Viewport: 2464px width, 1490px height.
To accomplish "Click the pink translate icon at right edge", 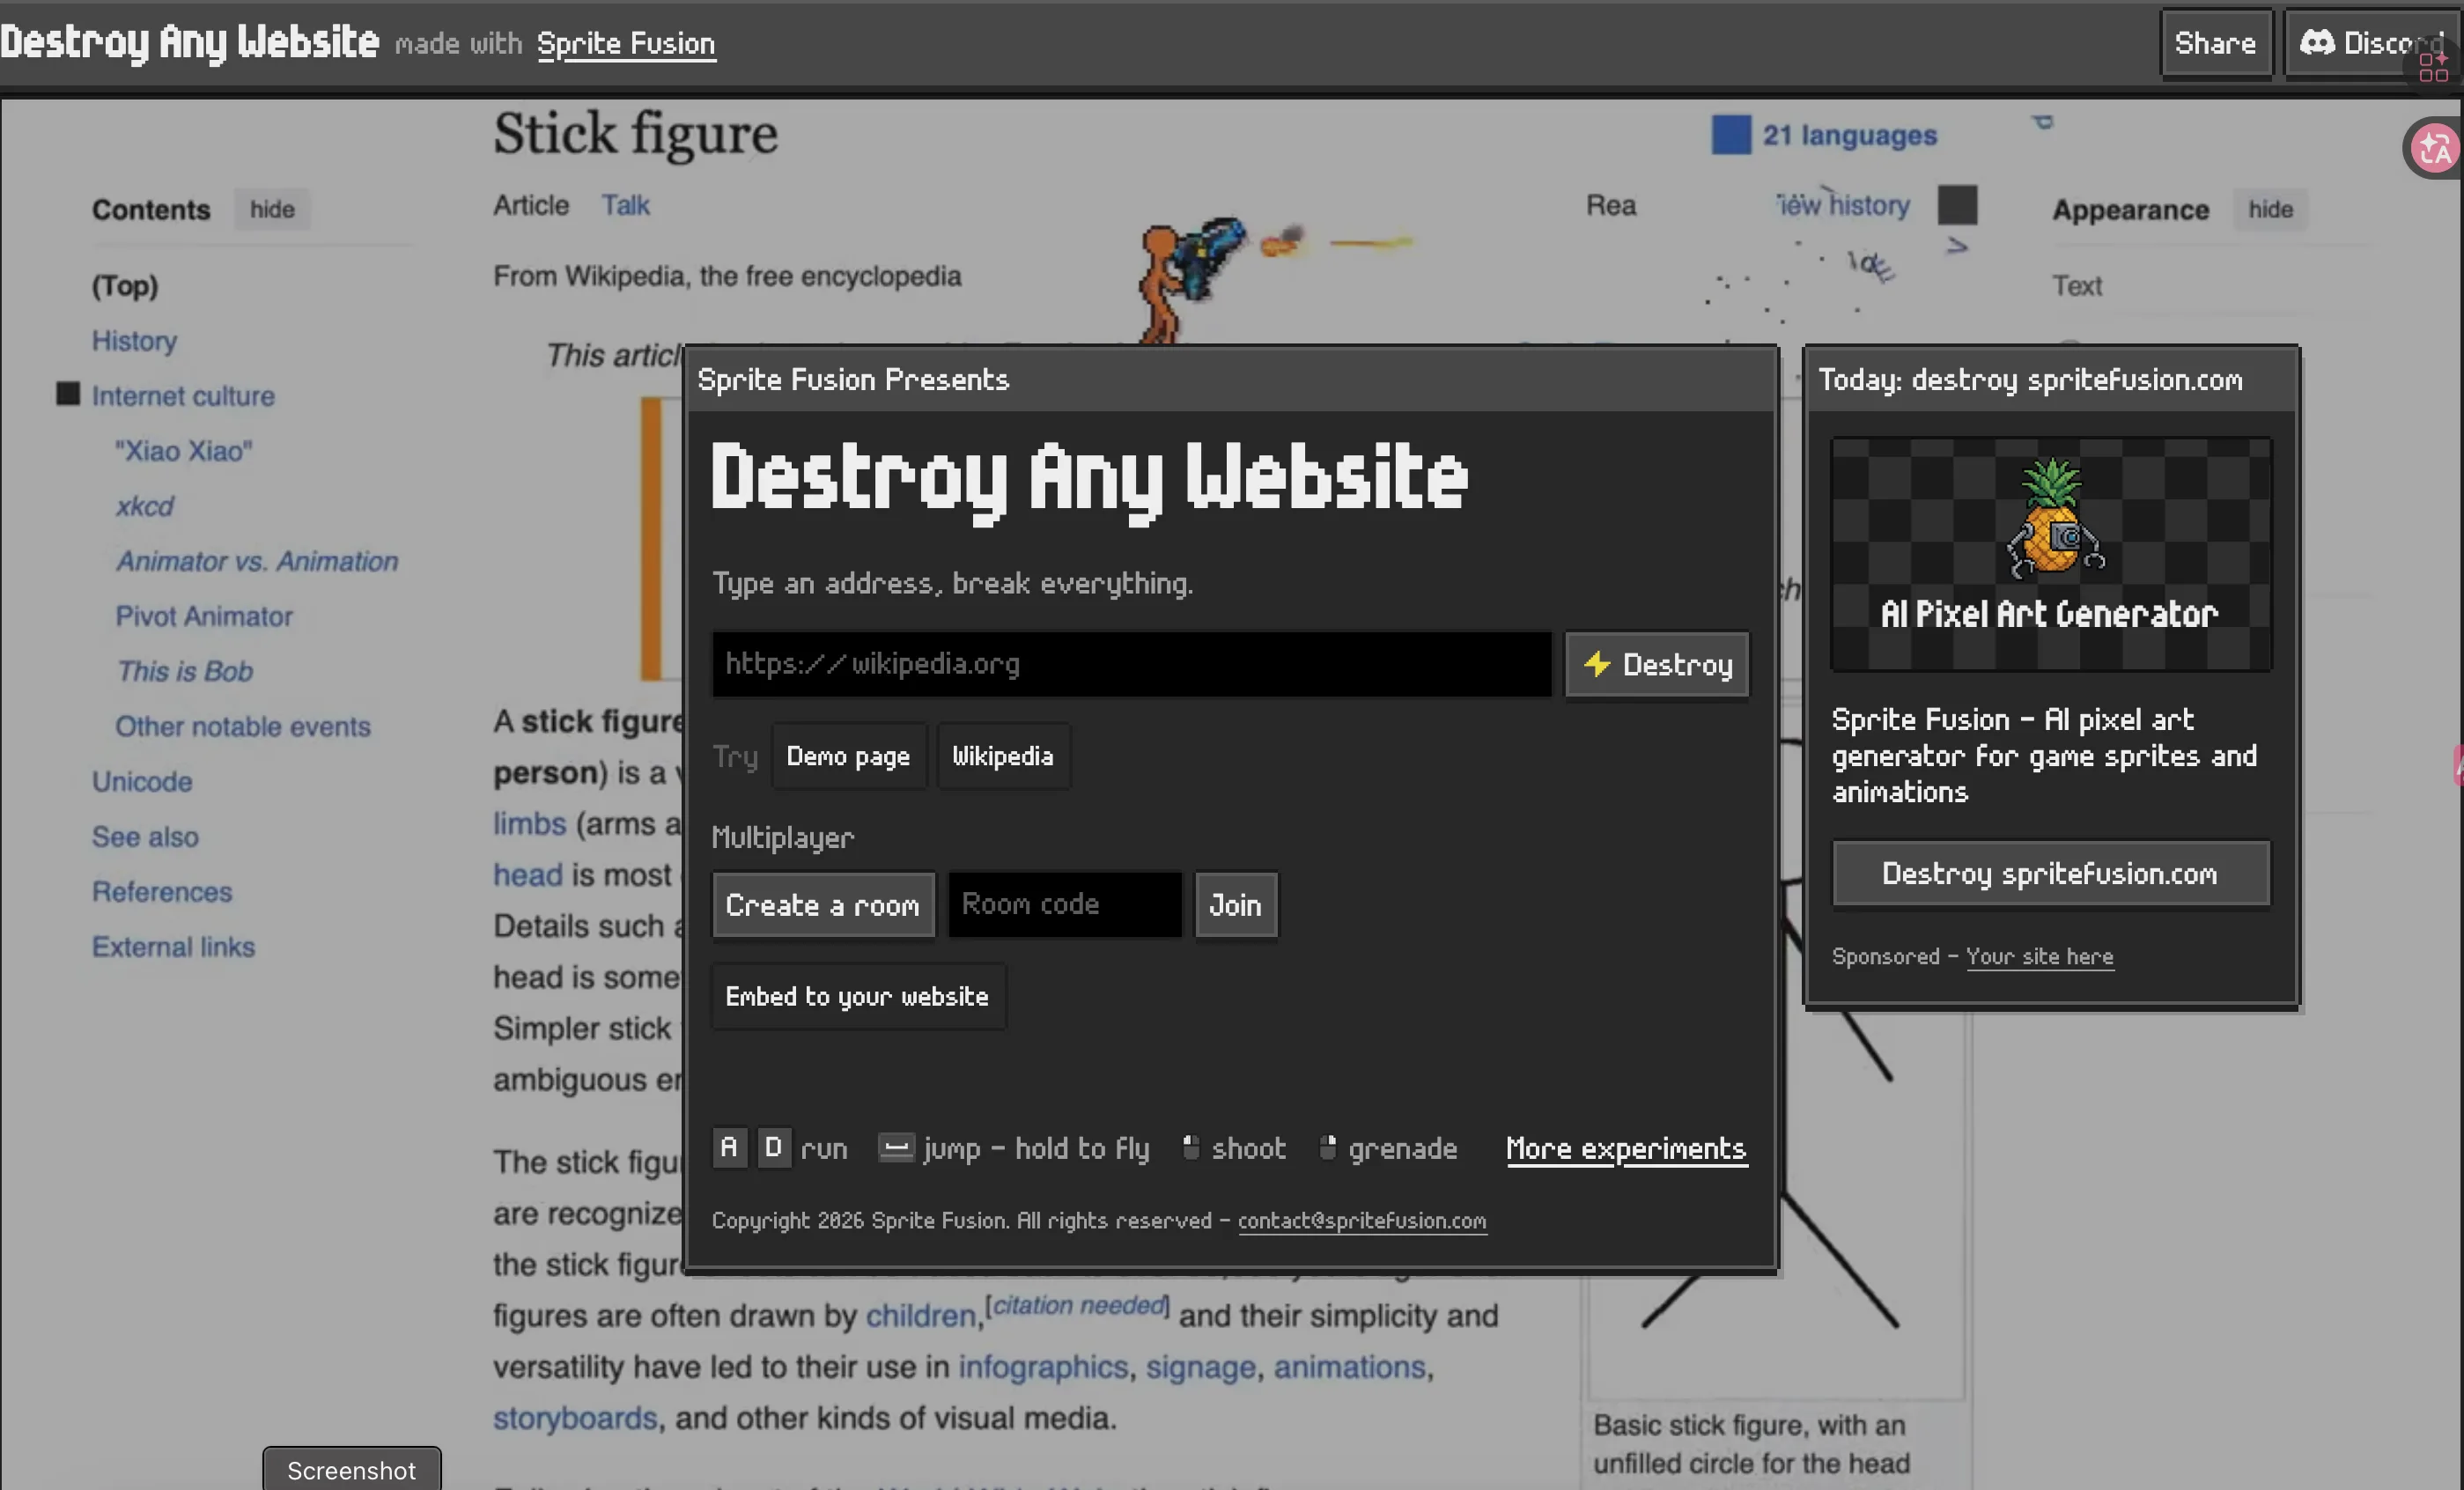I will pos(2434,148).
